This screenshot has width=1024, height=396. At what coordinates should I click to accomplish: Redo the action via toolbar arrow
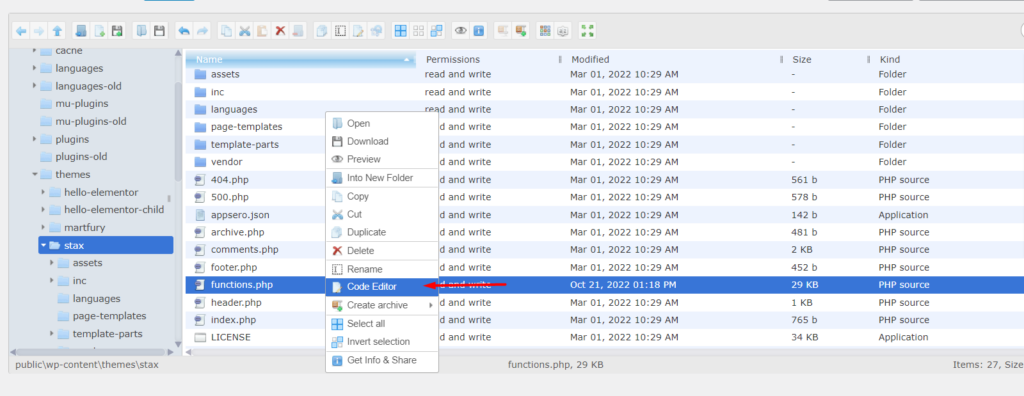point(202,30)
